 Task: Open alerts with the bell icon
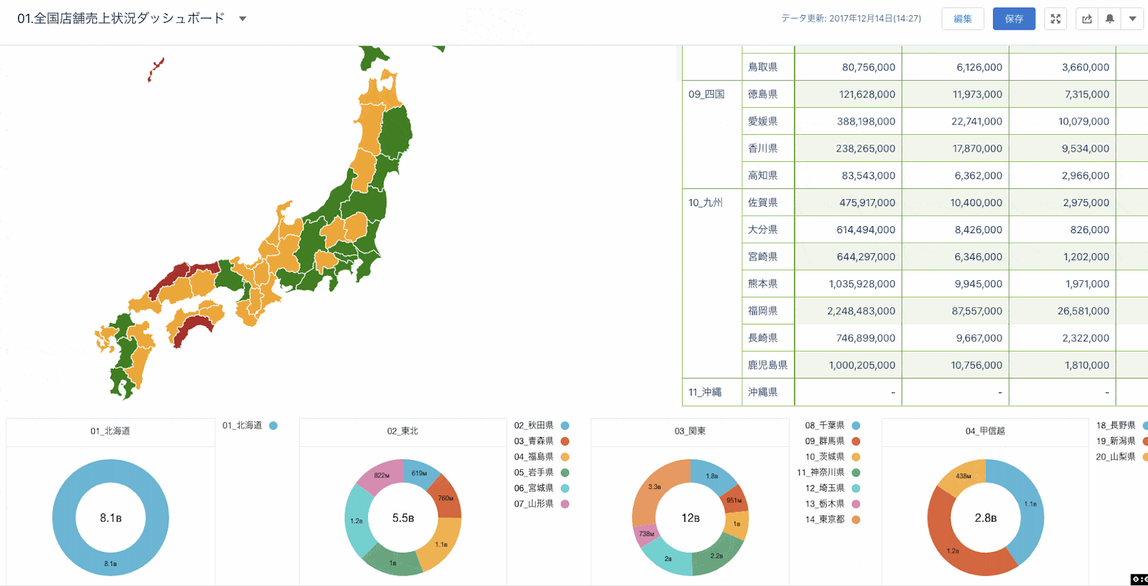pos(1110,19)
